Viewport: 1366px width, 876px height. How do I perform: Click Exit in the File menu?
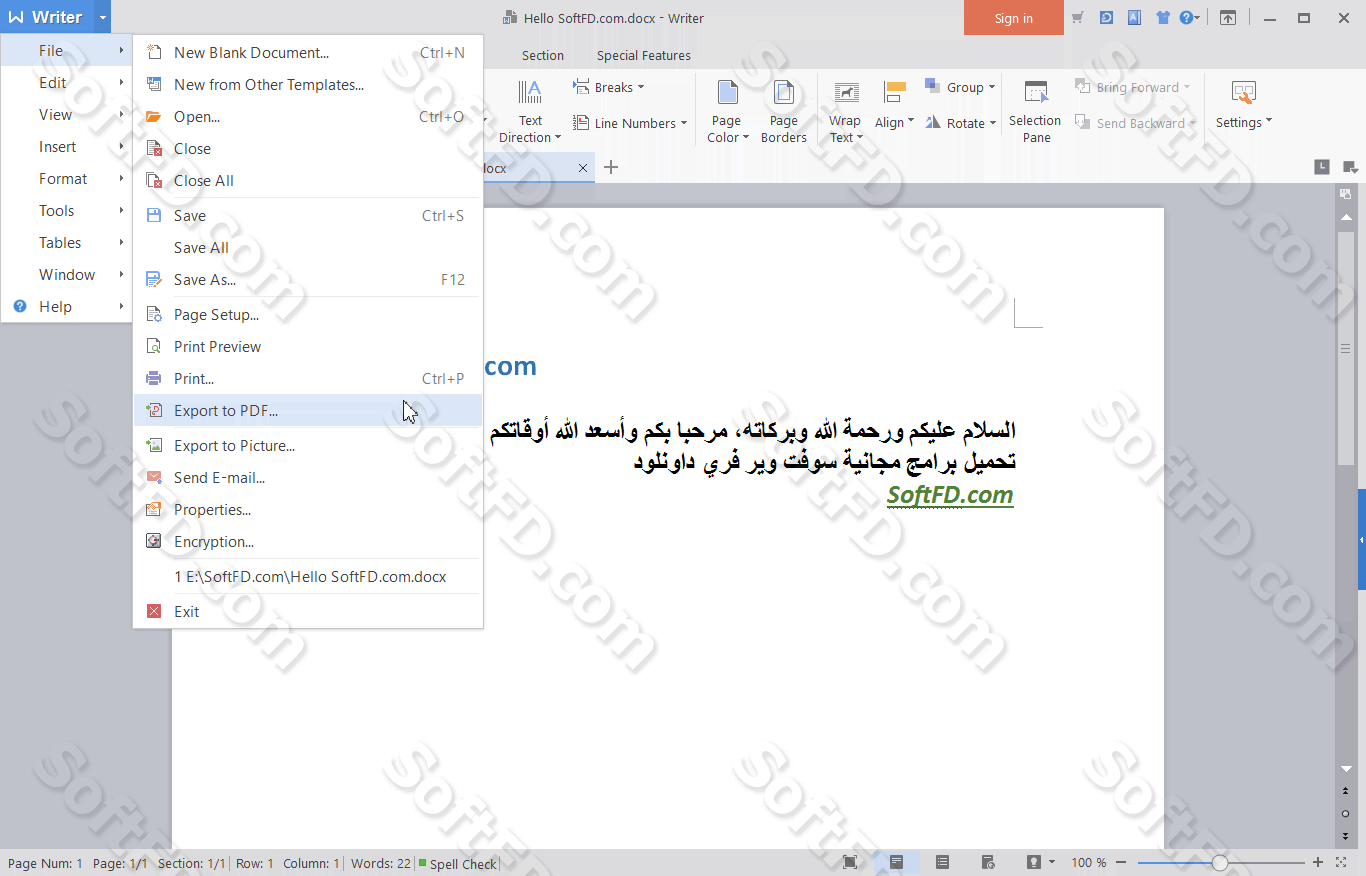pyautogui.click(x=308, y=612)
